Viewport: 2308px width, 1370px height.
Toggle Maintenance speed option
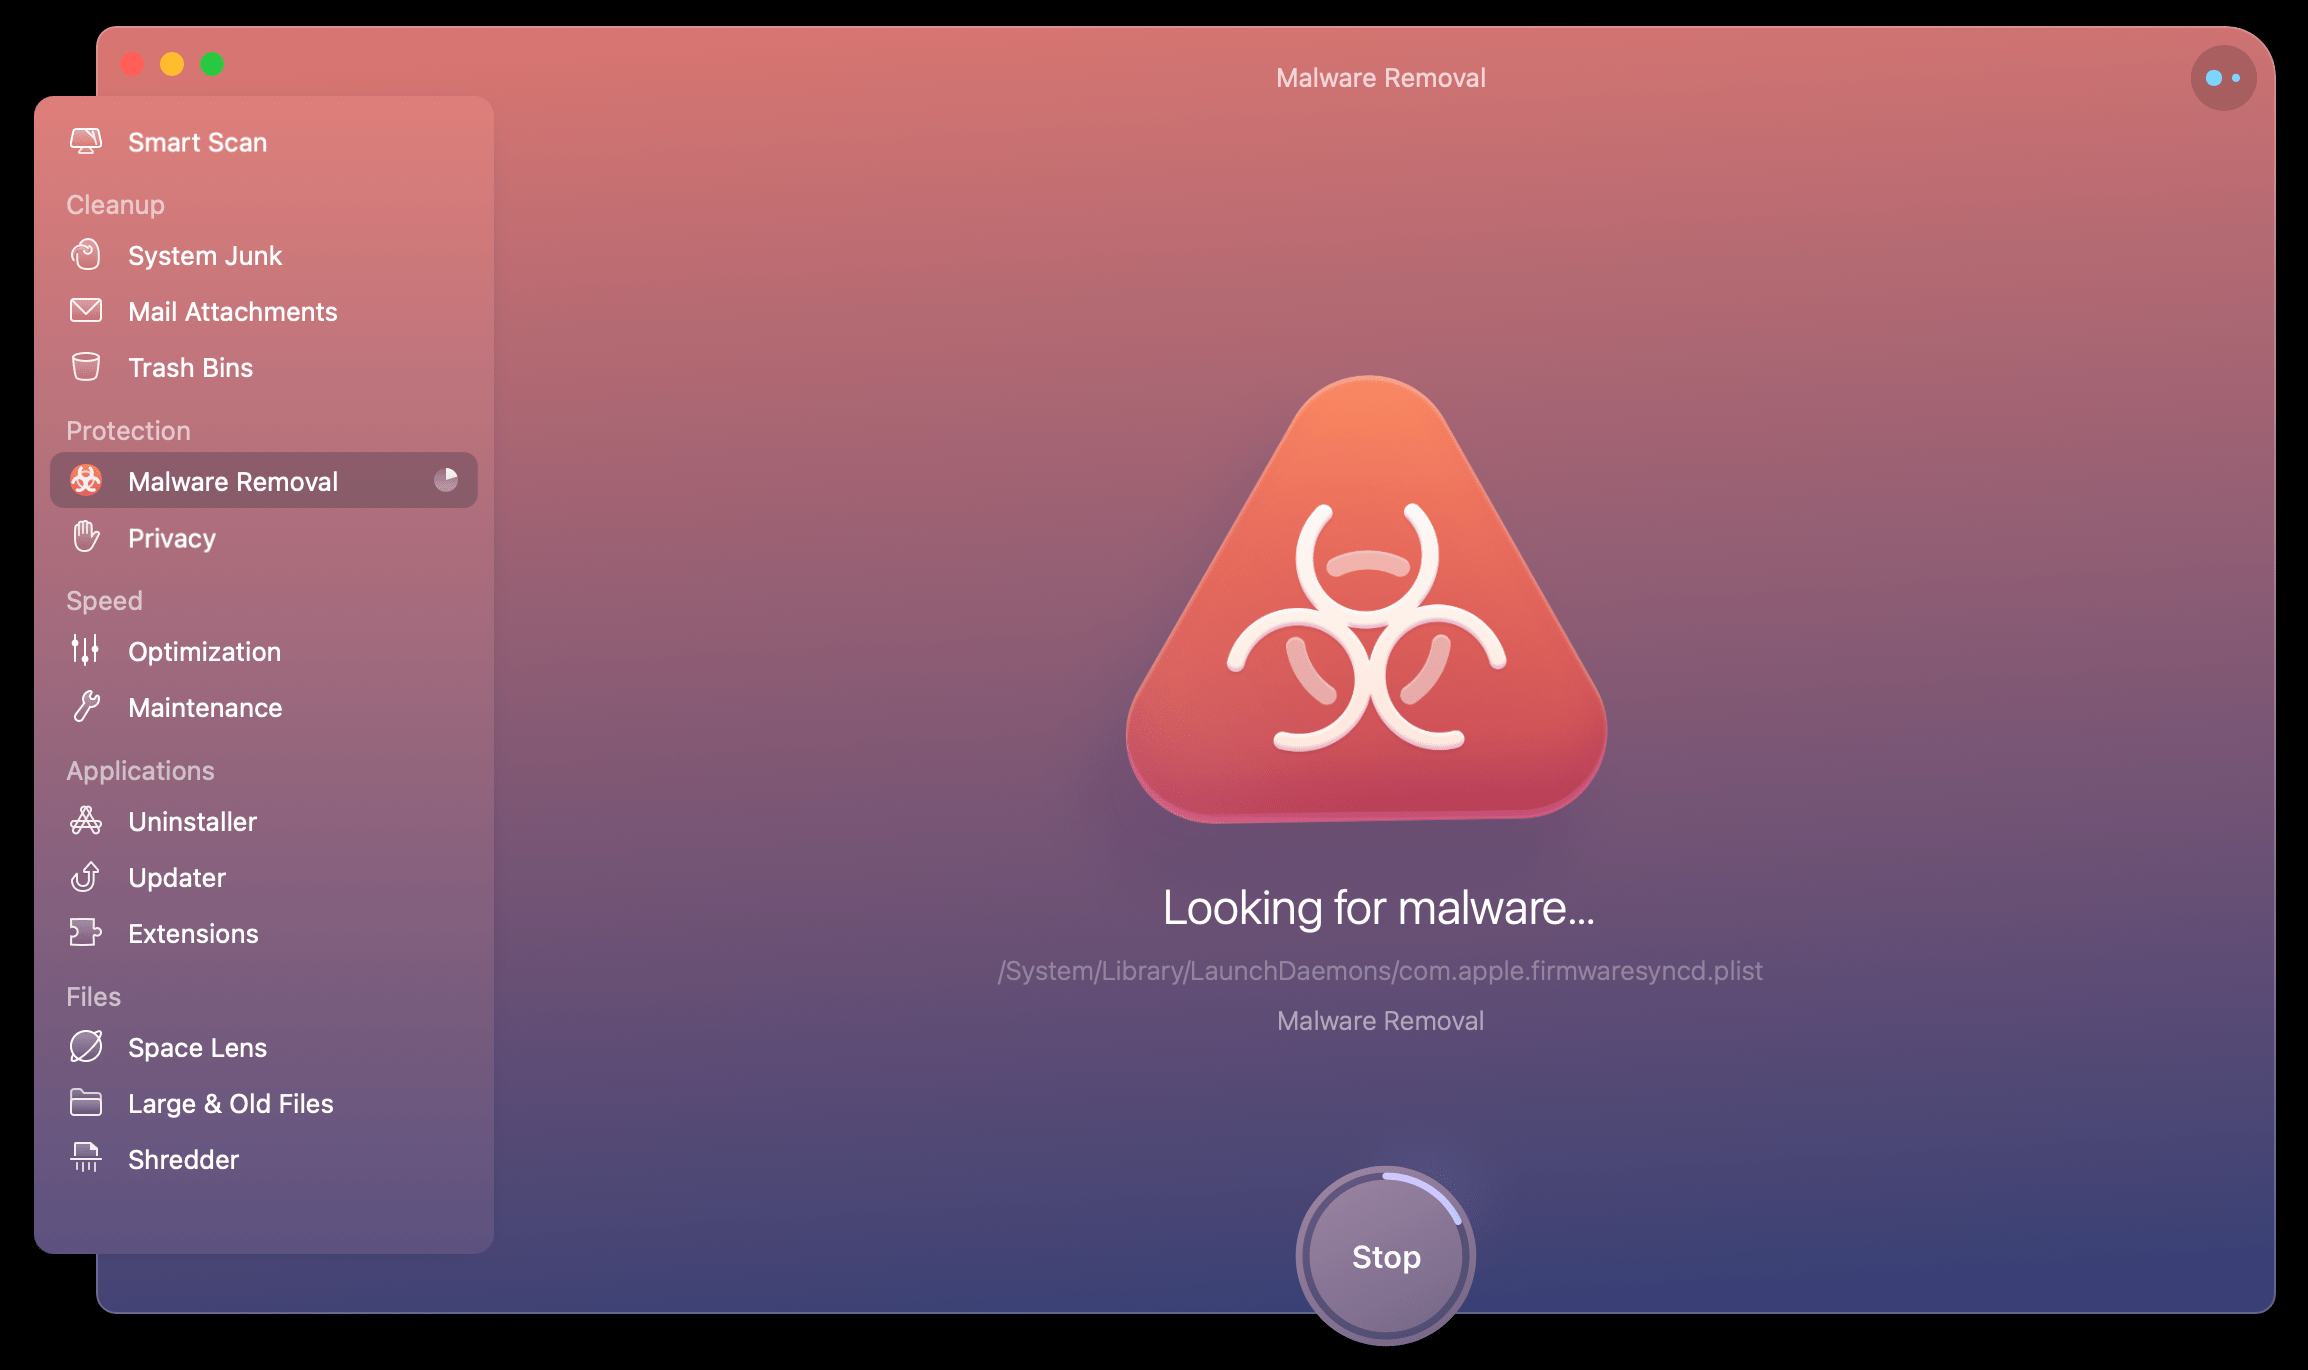[x=206, y=708]
